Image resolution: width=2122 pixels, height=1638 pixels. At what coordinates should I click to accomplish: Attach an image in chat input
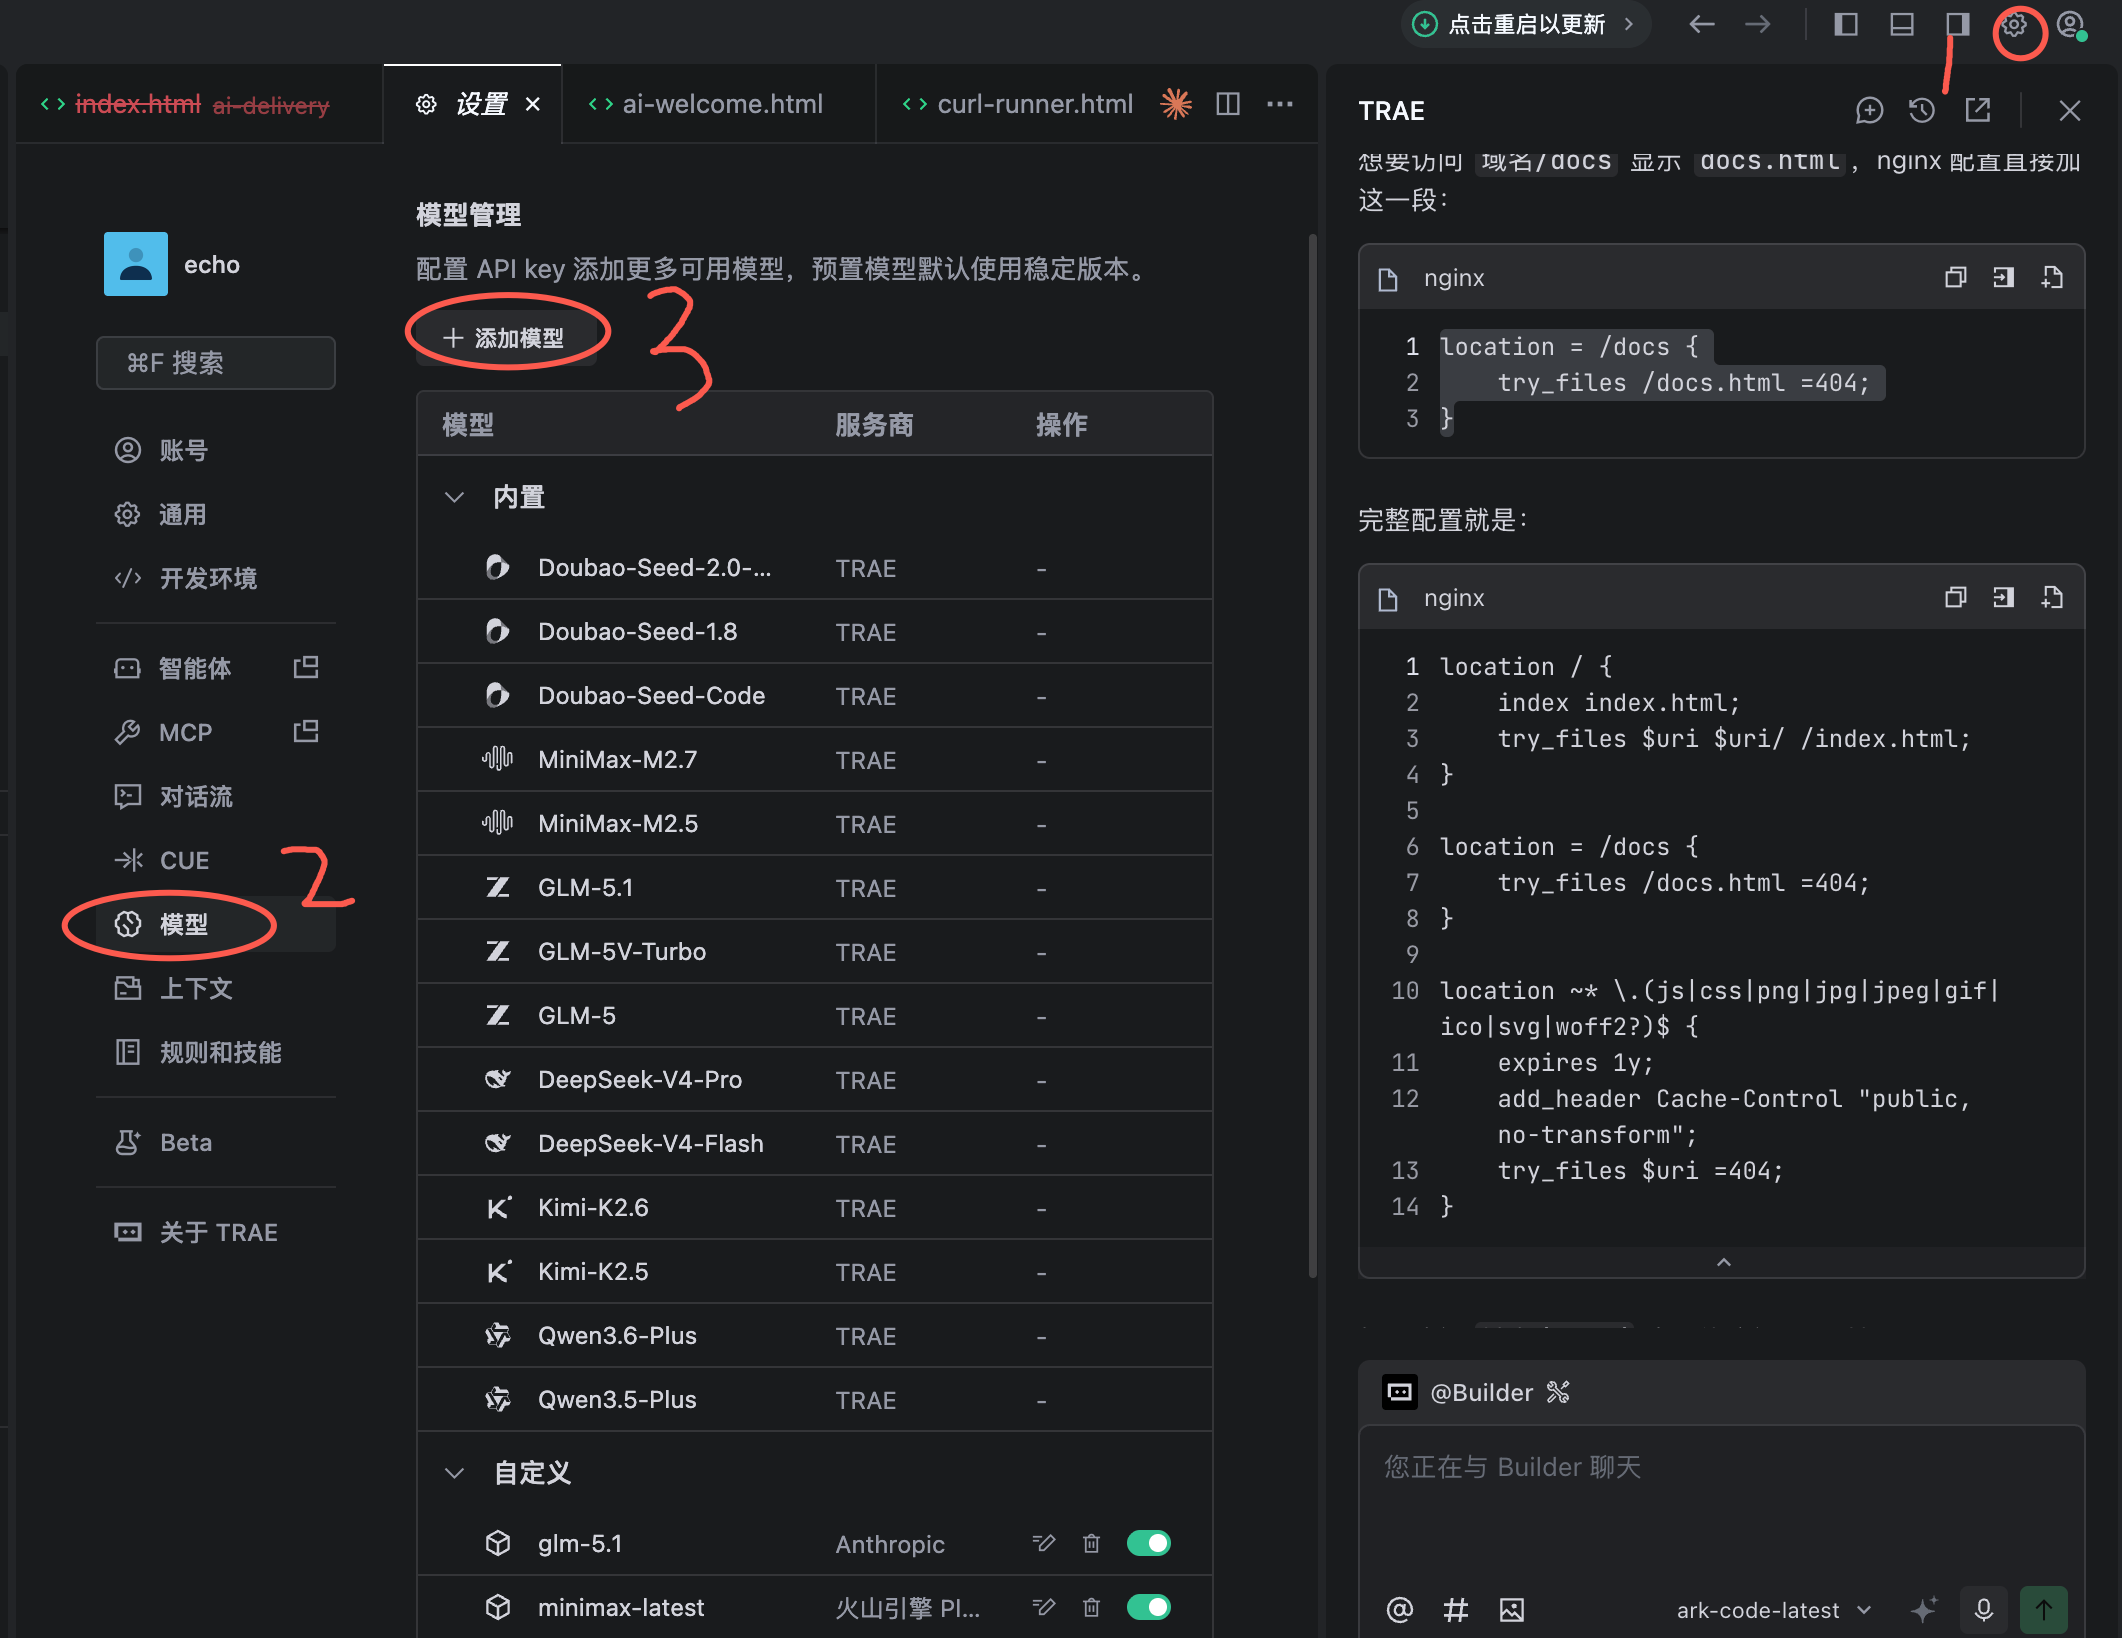click(x=1512, y=1609)
